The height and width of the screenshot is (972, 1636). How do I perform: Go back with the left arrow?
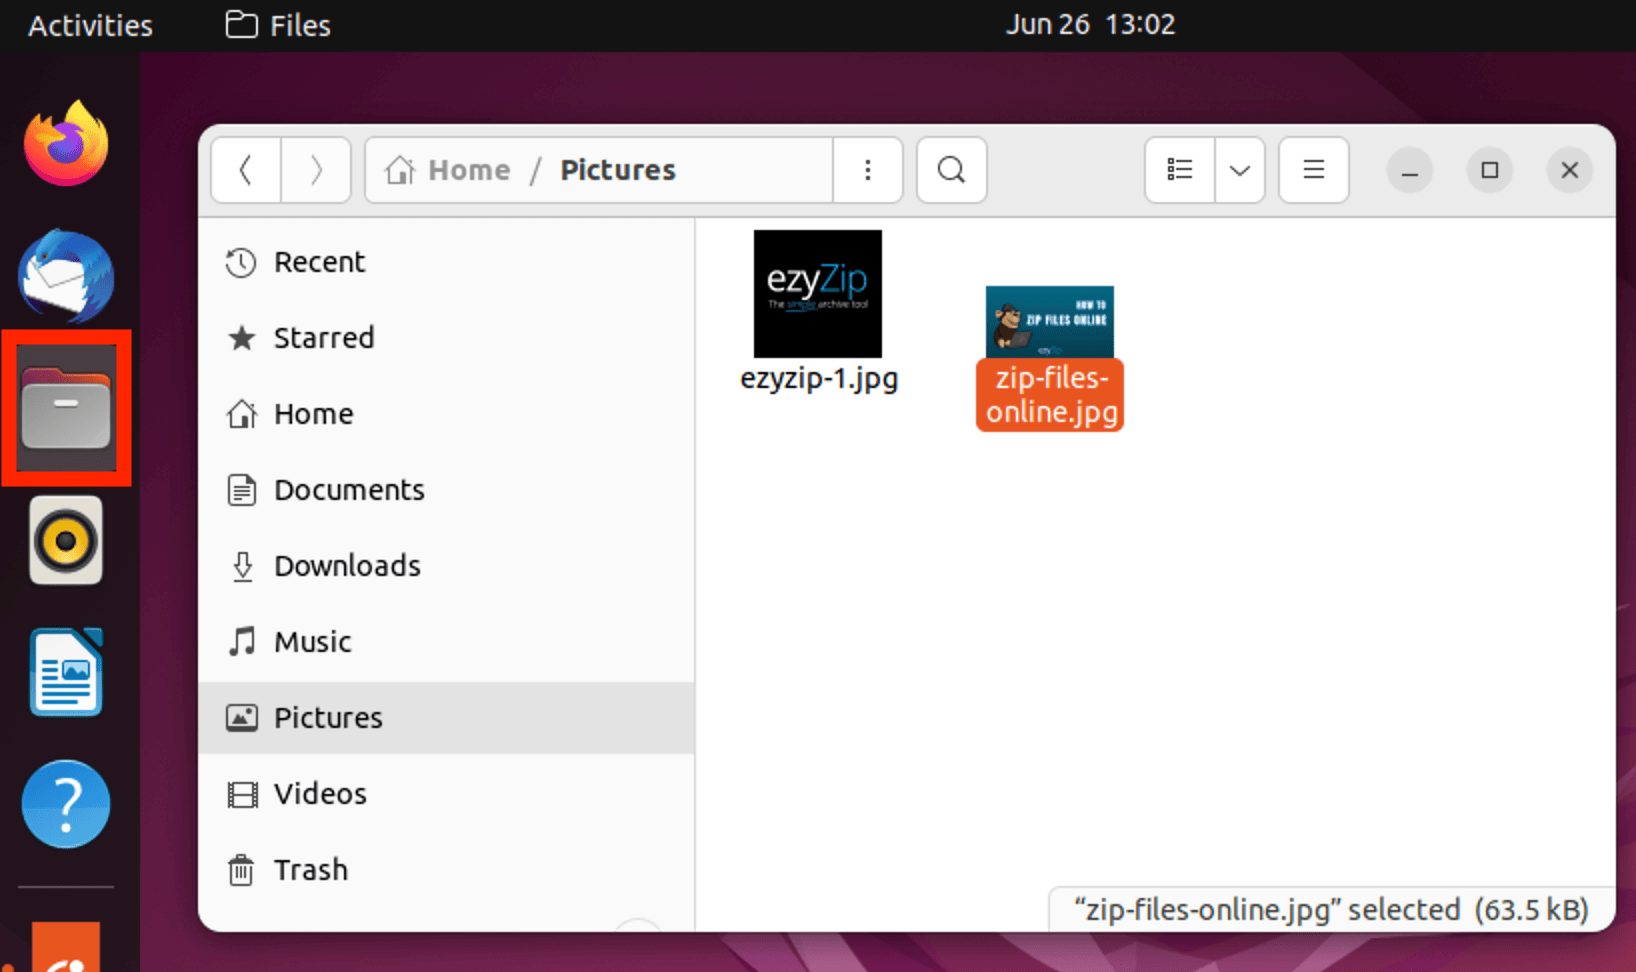point(246,170)
